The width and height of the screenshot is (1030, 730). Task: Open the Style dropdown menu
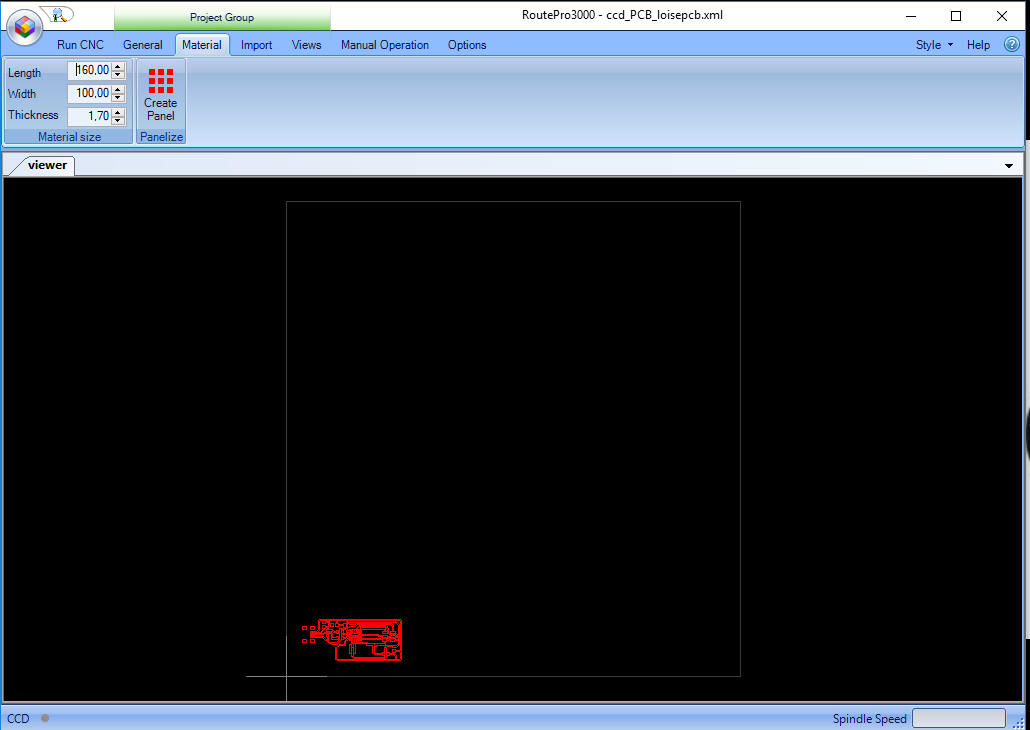click(x=934, y=45)
